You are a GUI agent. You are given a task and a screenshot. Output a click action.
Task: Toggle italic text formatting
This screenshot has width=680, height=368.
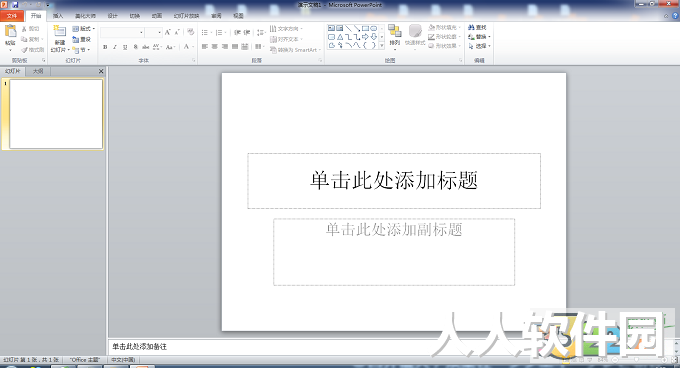tap(115, 47)
